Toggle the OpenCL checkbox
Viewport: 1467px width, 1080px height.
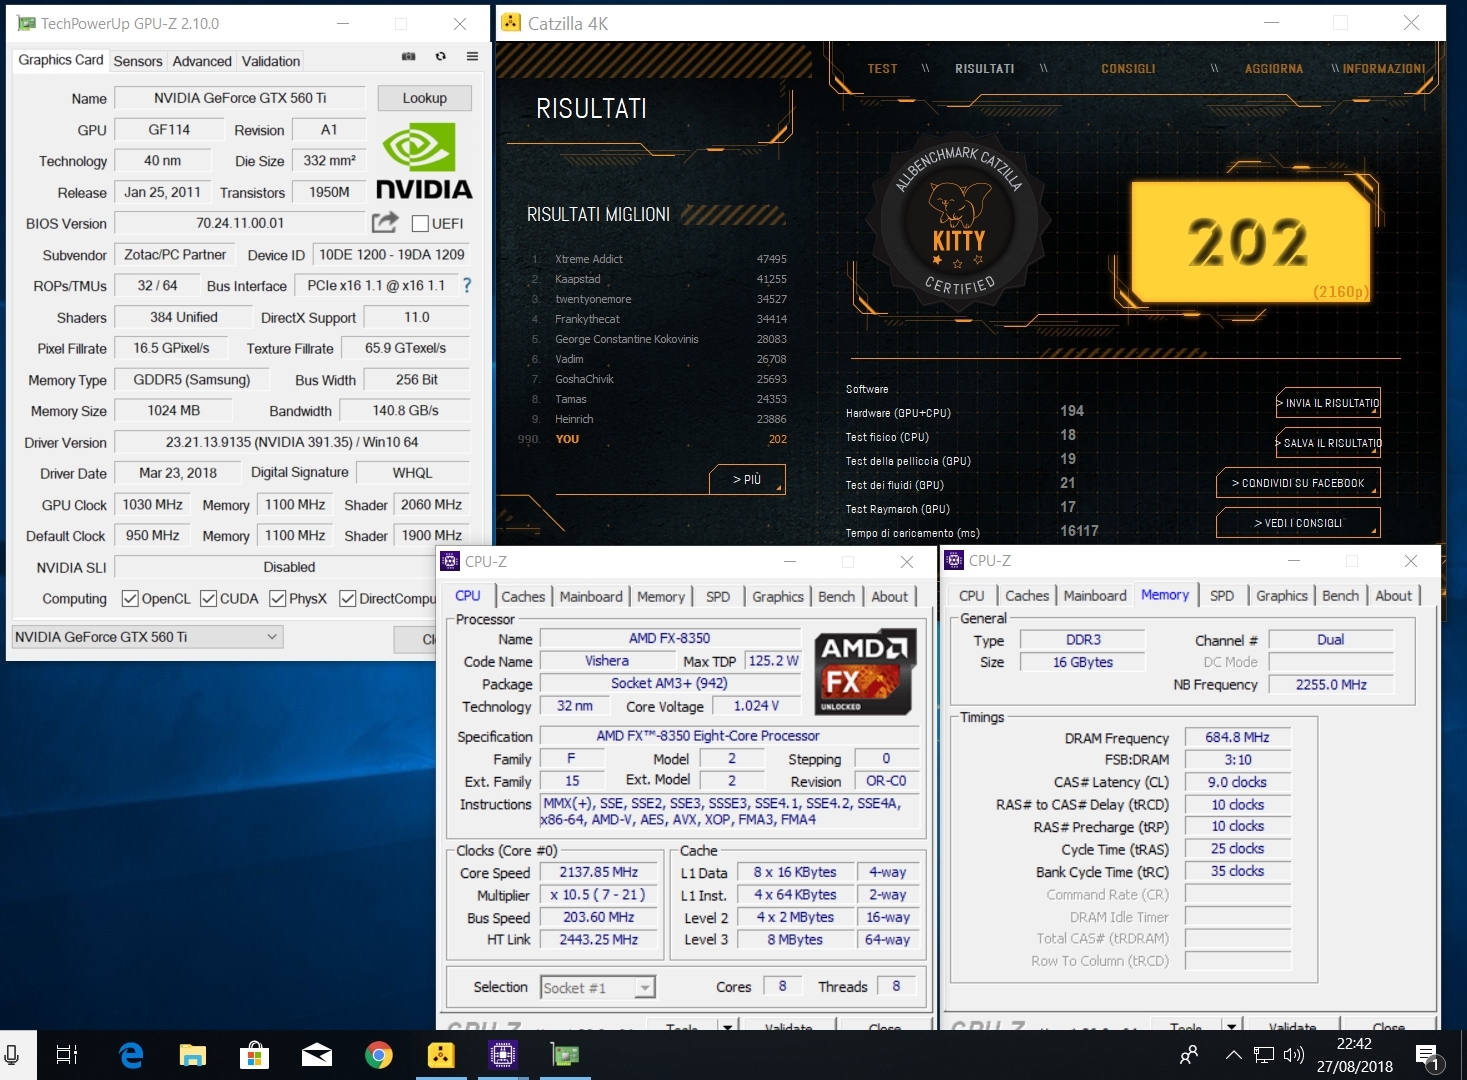pyautogui.click(x=130, y=598)
